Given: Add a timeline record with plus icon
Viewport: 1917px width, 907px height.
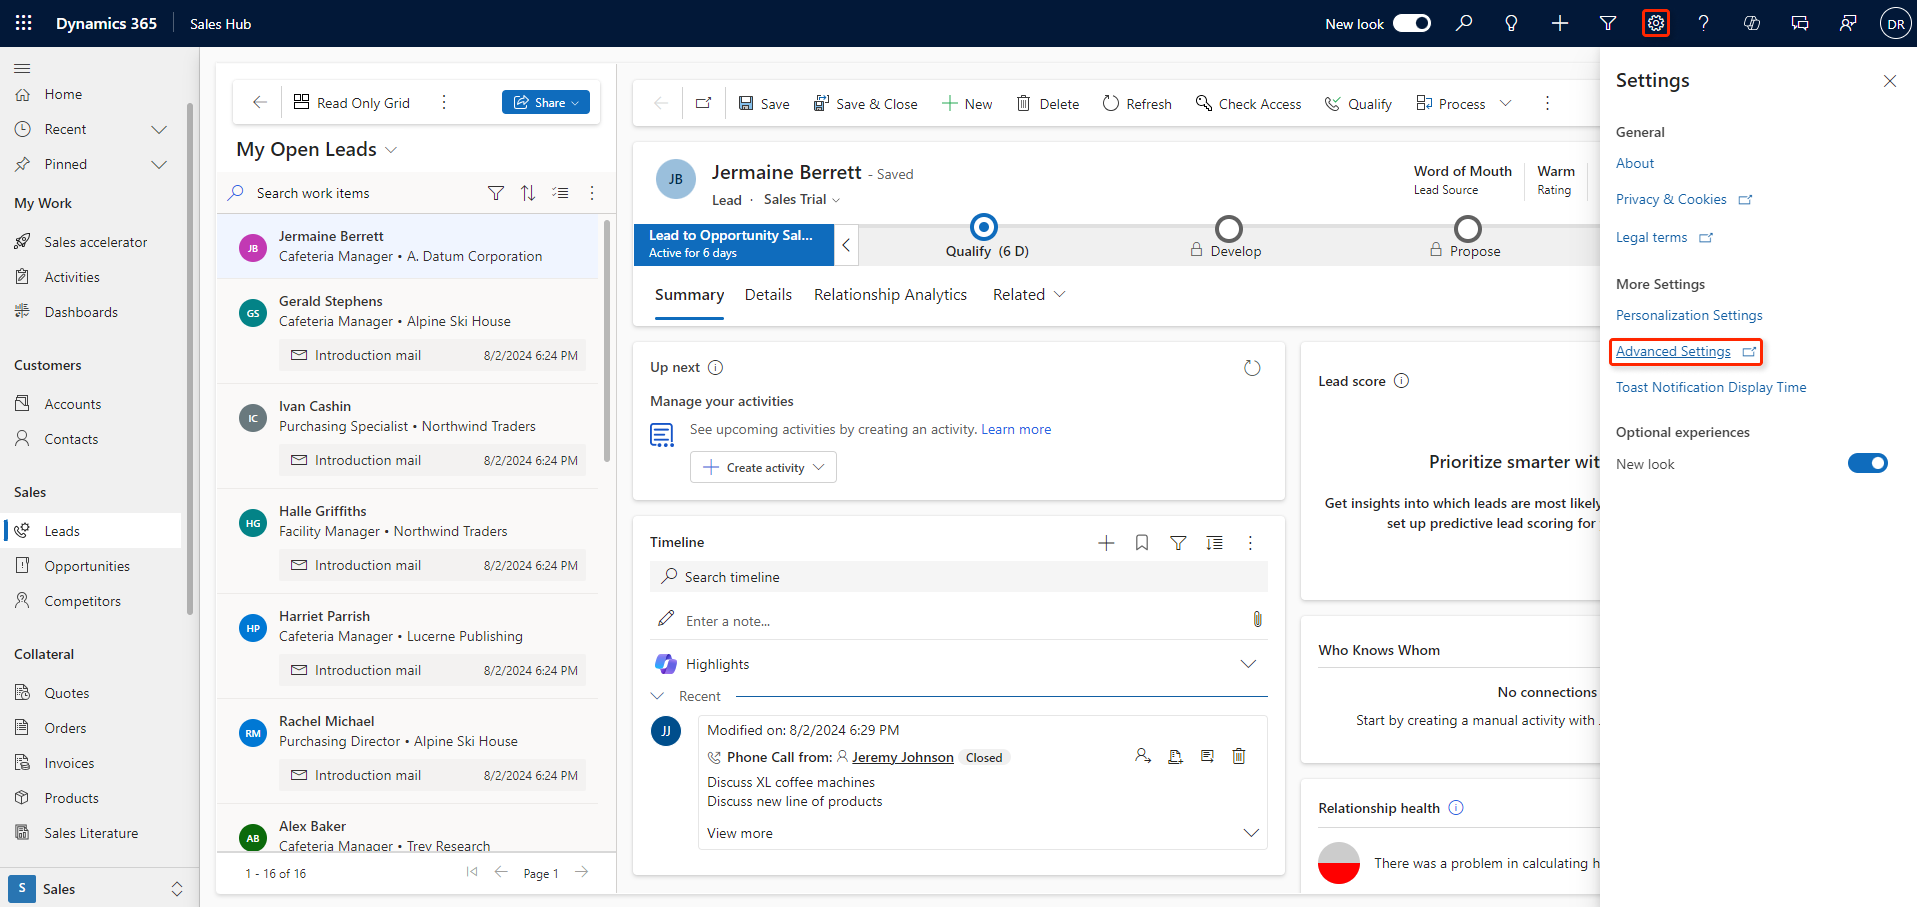Looking at the screenshot, I should point(1106,543).
